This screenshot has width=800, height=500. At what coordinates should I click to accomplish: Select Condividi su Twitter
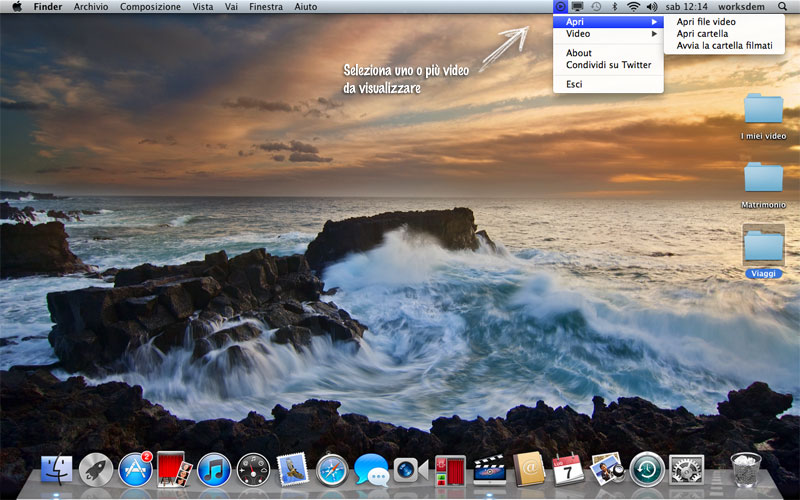608,65
